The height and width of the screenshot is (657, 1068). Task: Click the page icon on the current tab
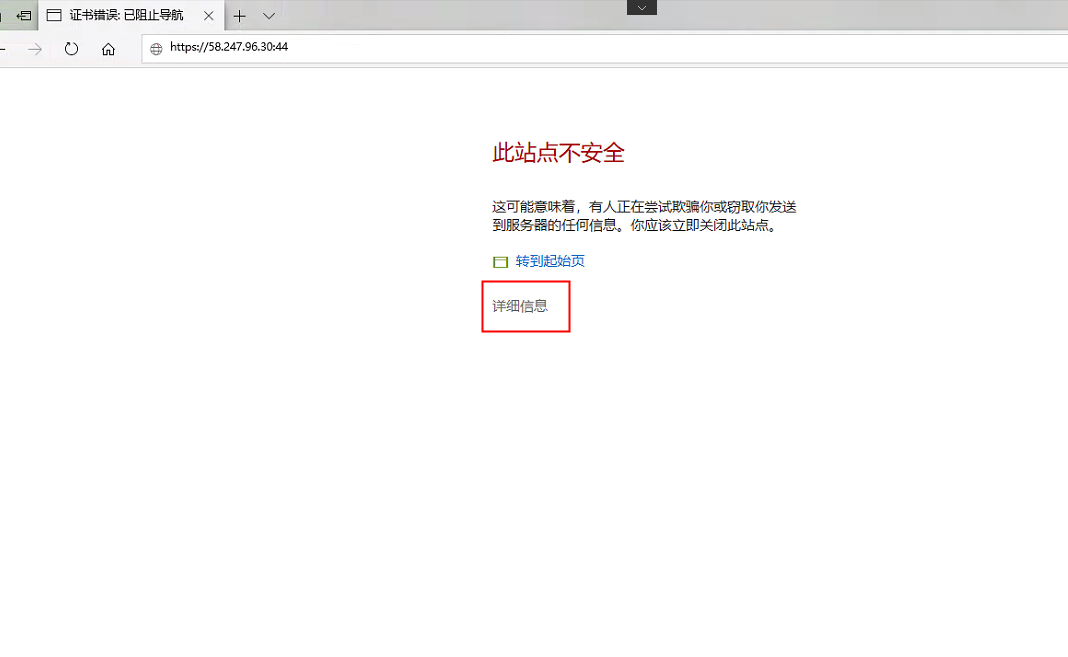[x=54, y=16]
